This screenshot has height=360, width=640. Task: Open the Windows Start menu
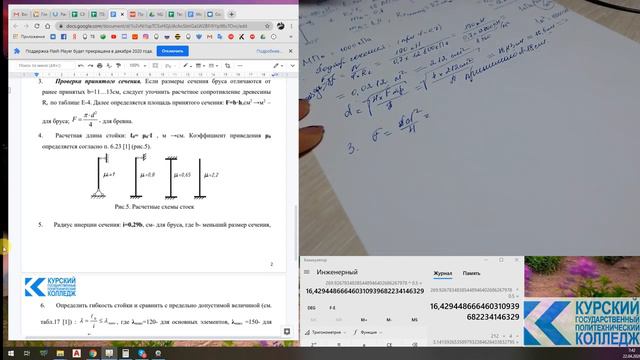11,353
